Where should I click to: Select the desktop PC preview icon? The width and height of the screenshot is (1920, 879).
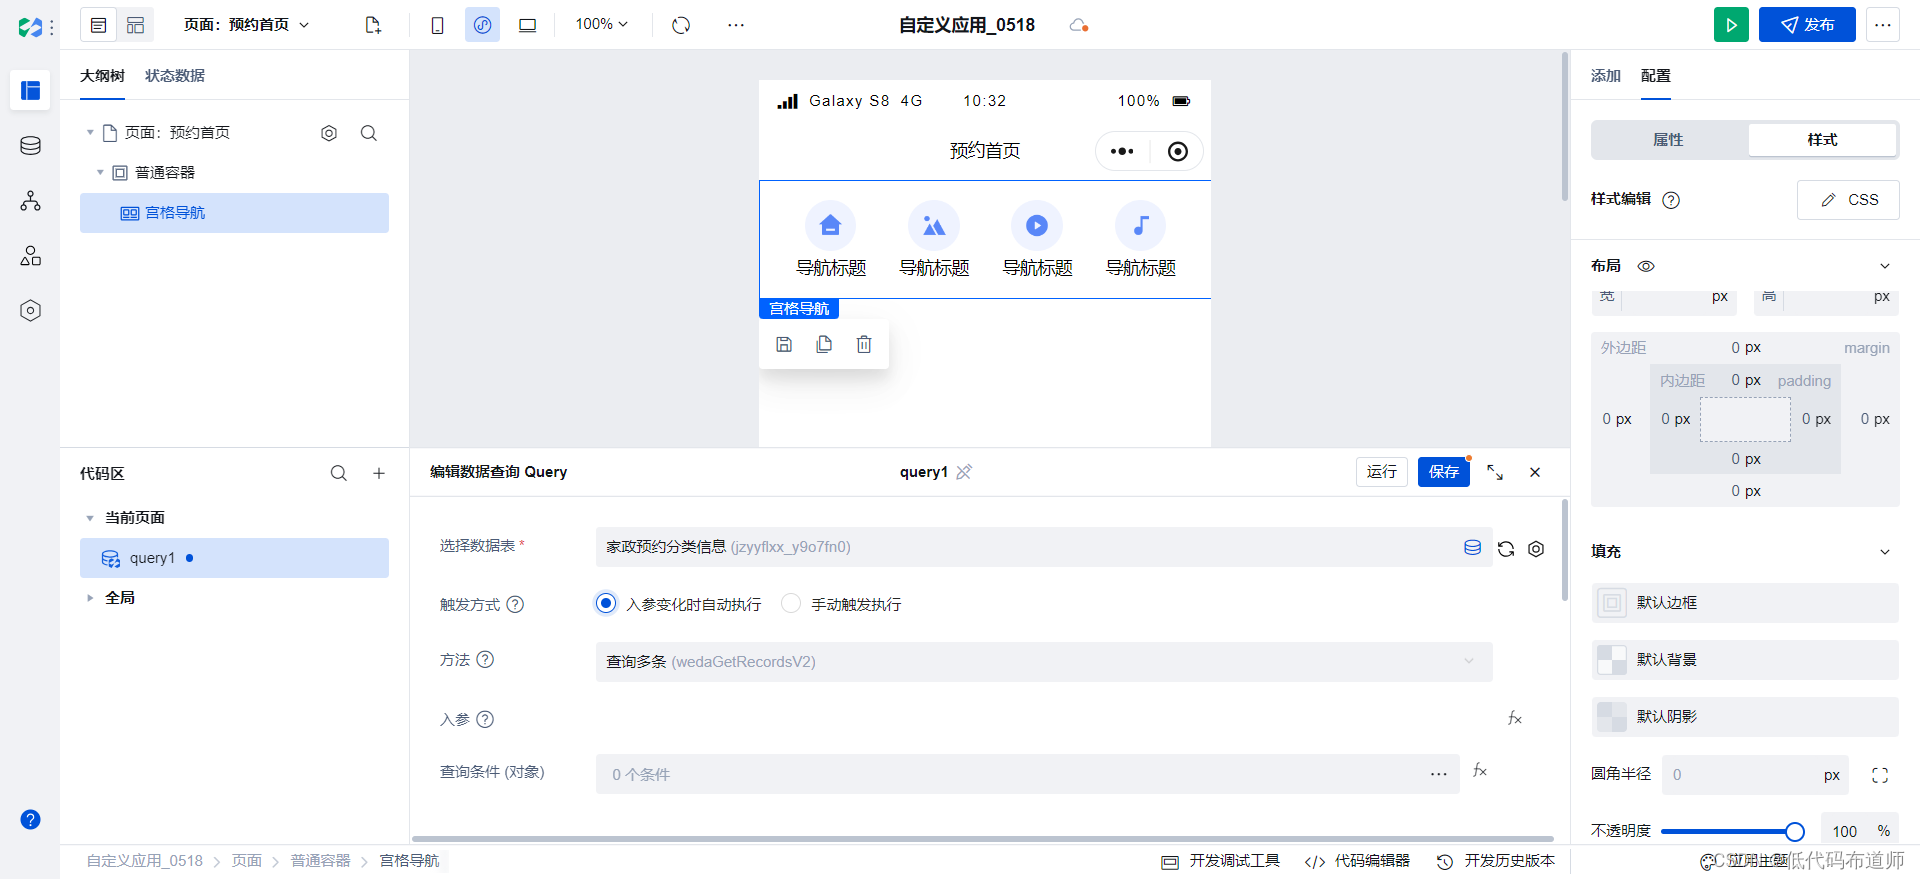pos(527,25)
